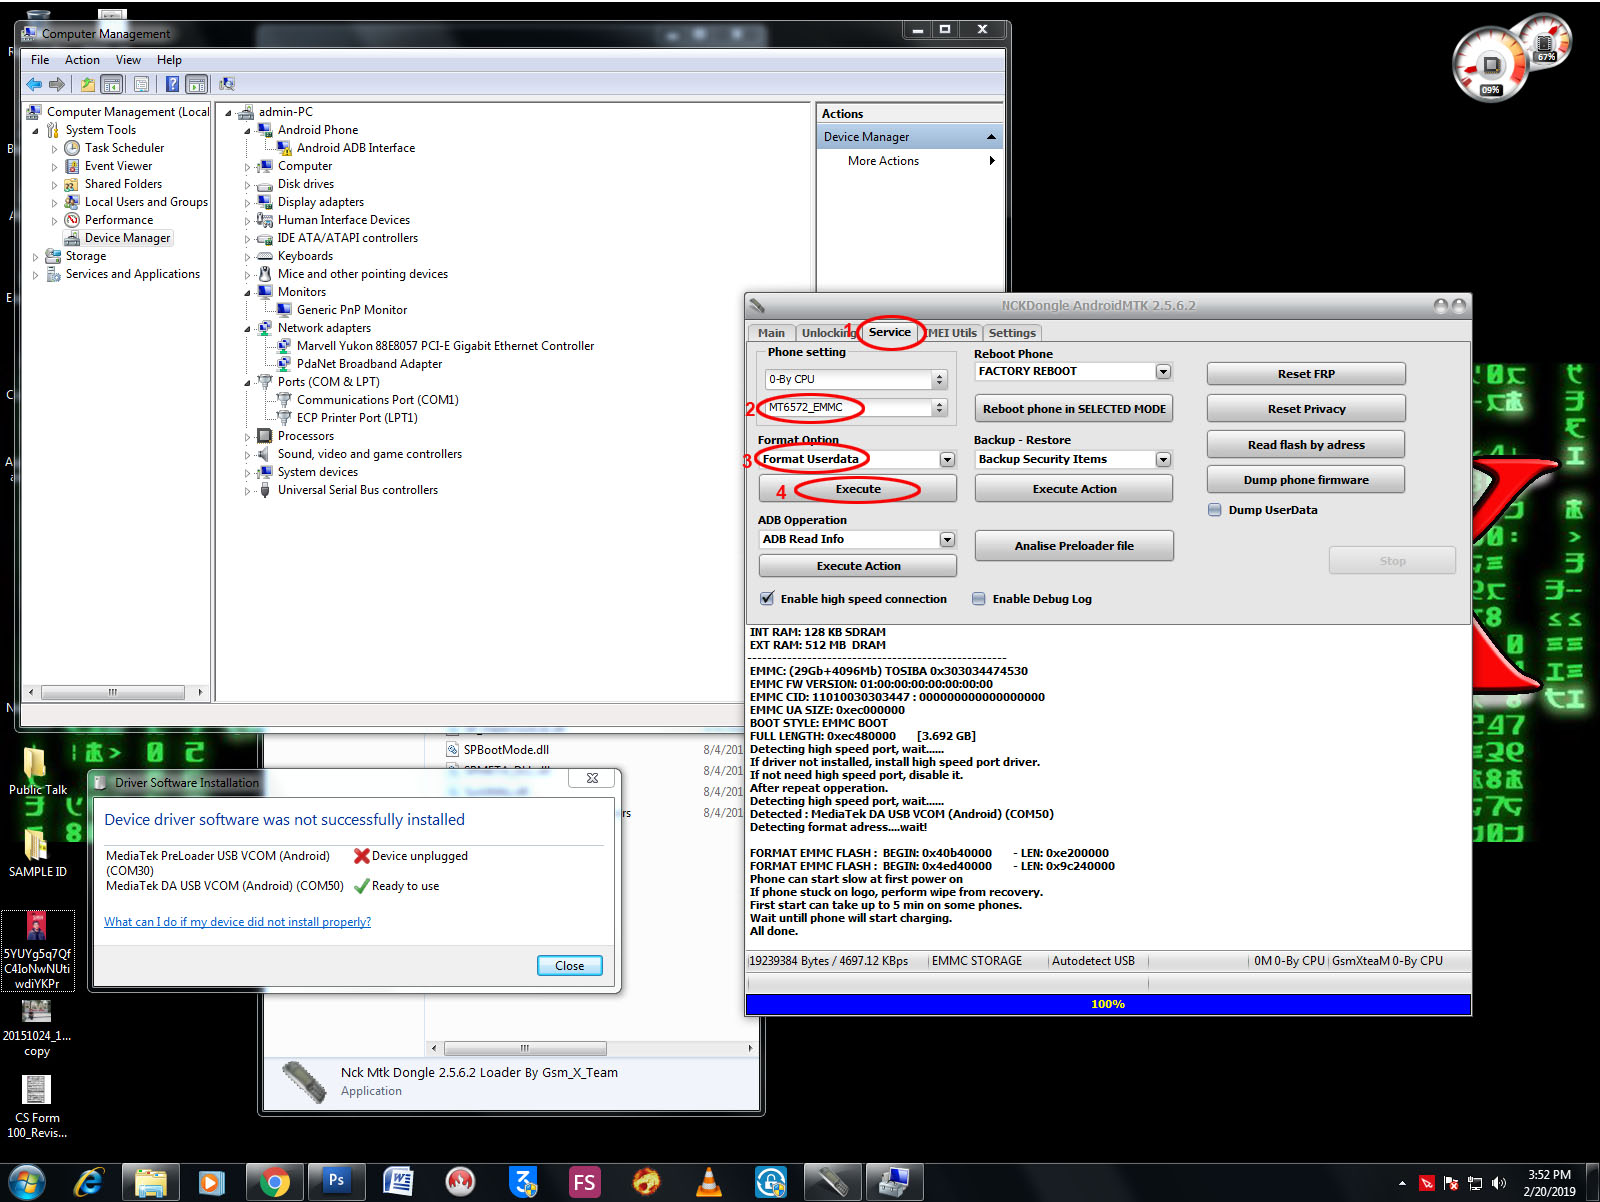Click the Reset Privacy button
1600x1202 pixels.
point(1306,409)
